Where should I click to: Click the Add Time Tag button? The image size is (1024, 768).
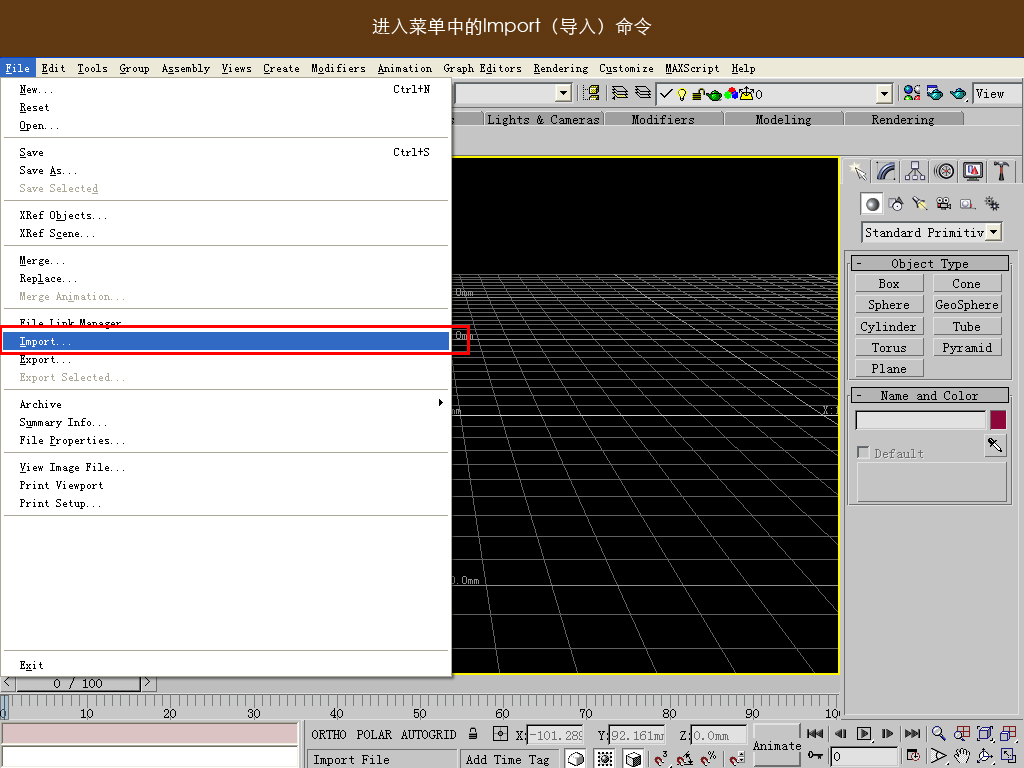[507, 759]
